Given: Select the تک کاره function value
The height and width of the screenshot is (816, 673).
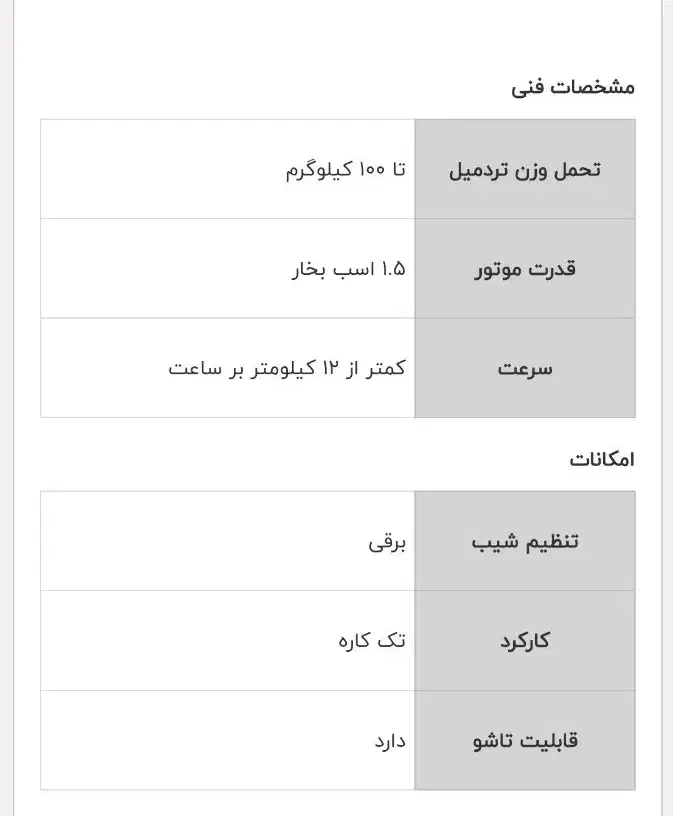Looking at the screenshot, I should click(x=372, y=641).
